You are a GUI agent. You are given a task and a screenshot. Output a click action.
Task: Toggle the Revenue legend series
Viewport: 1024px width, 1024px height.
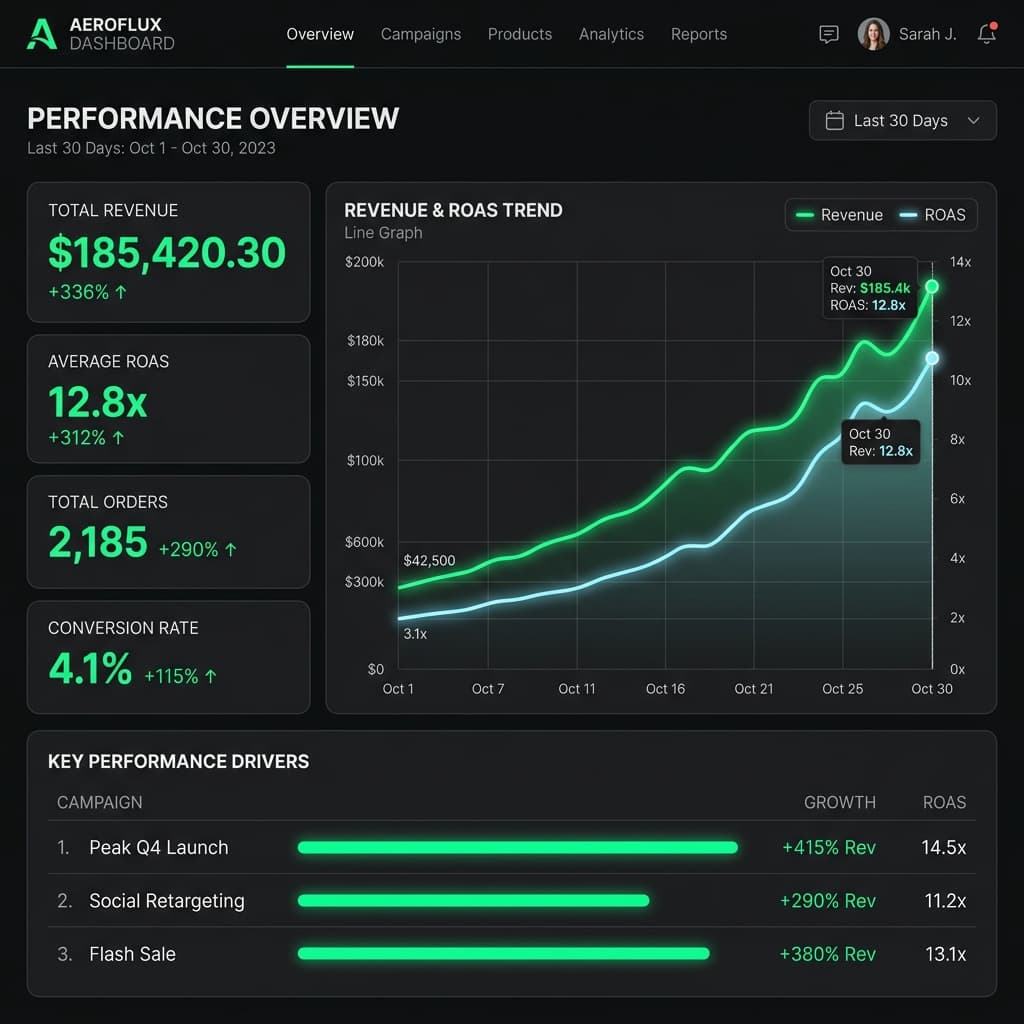point(839,215)
